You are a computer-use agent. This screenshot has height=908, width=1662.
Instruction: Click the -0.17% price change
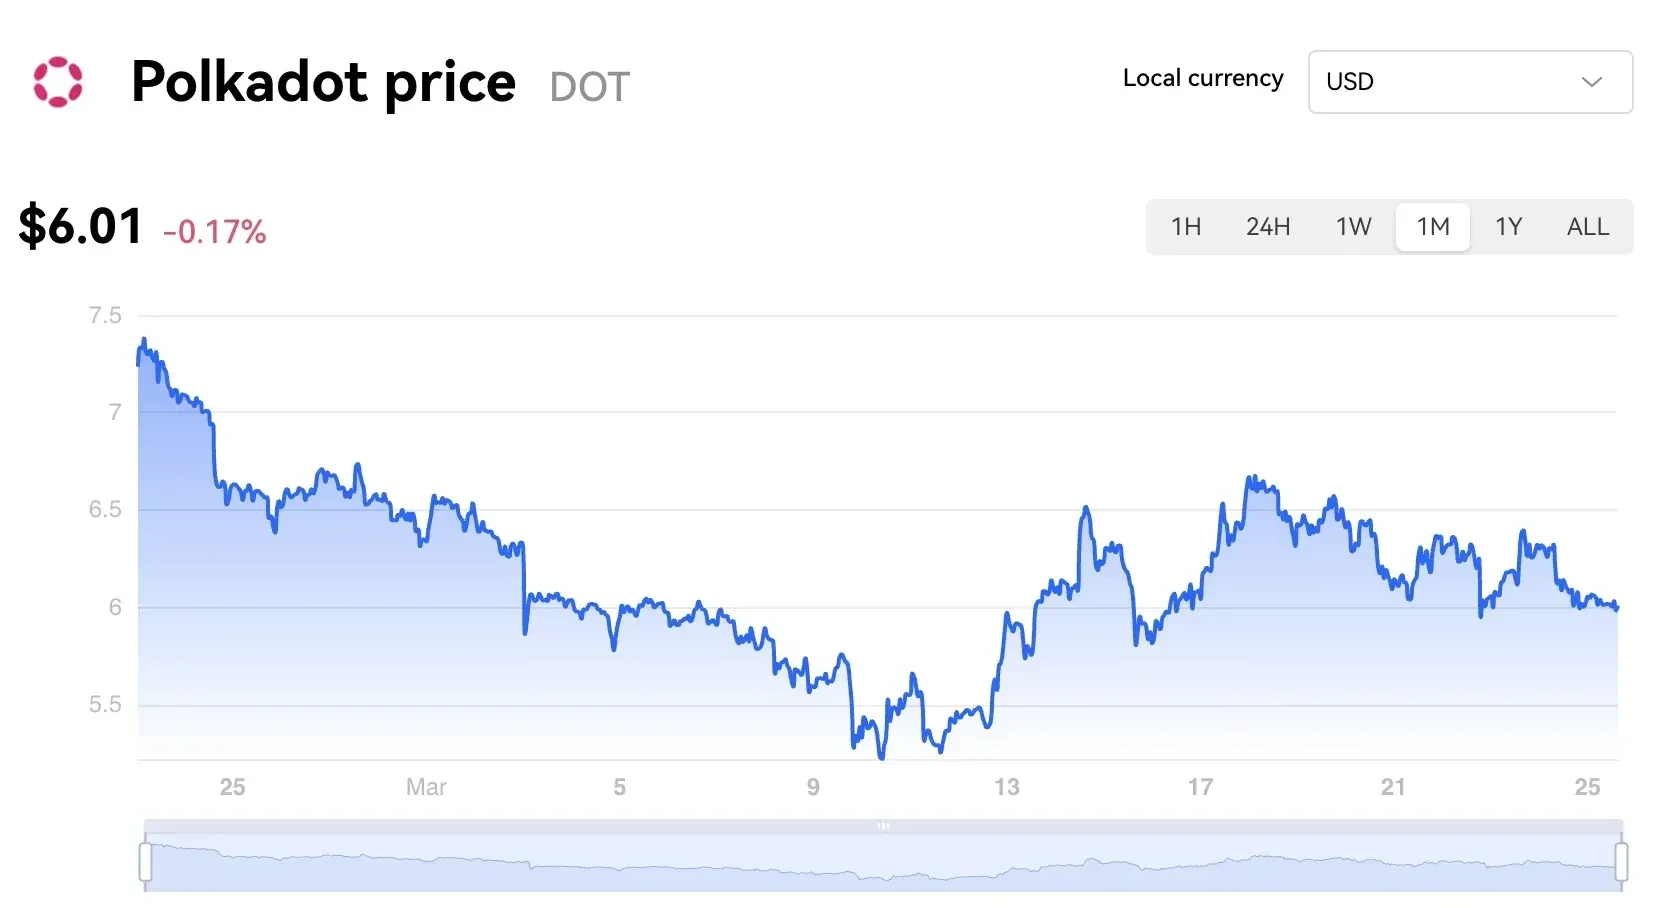(x=215, y=232)
